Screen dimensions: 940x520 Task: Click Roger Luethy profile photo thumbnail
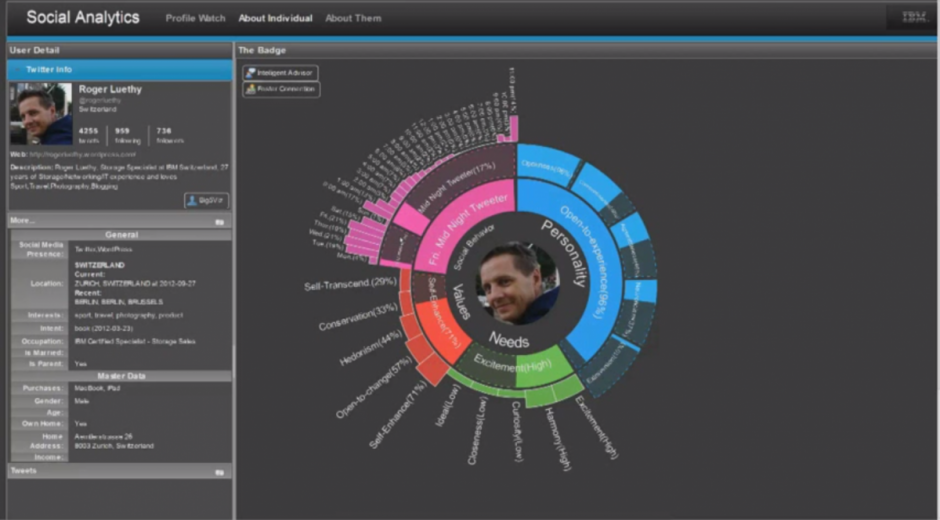pos(41,114)
